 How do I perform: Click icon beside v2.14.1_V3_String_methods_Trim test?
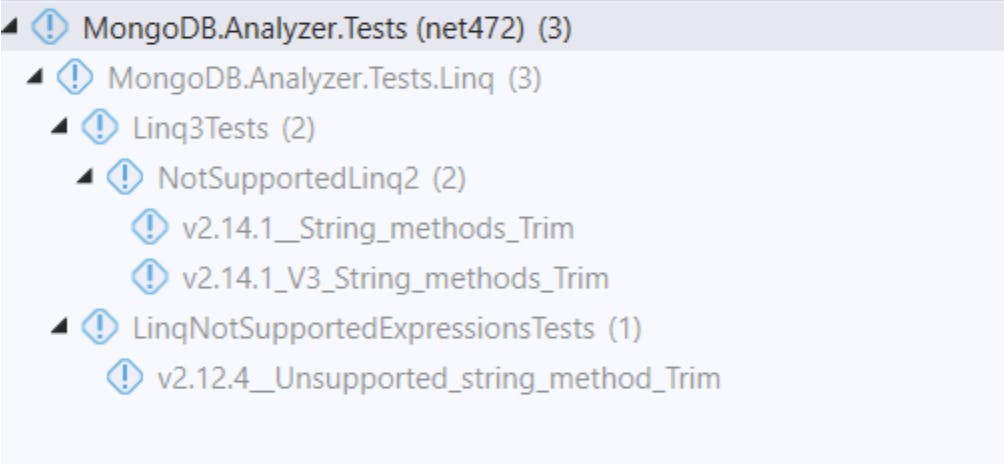[148, 277]
